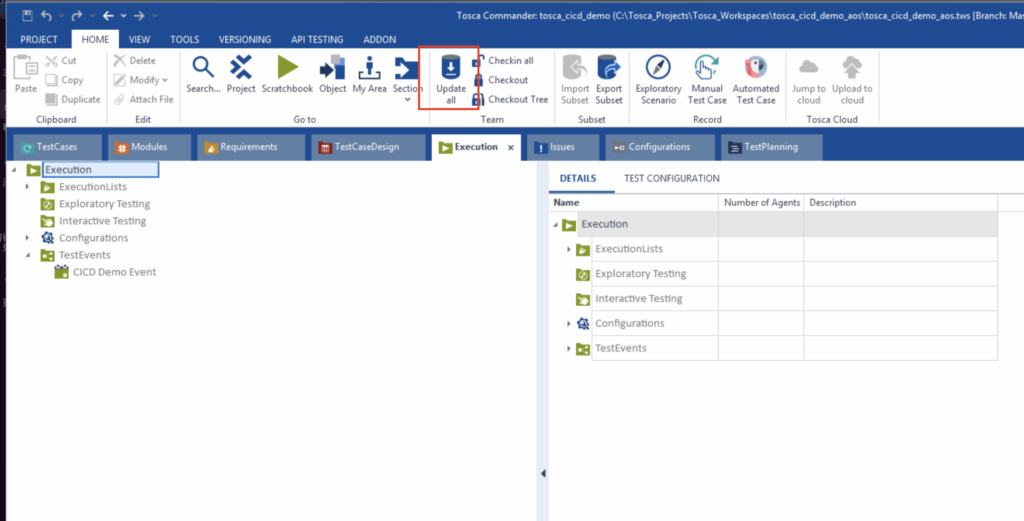
Task: Select CICD Demo Event tree item
Action: [x=114, y=272]
